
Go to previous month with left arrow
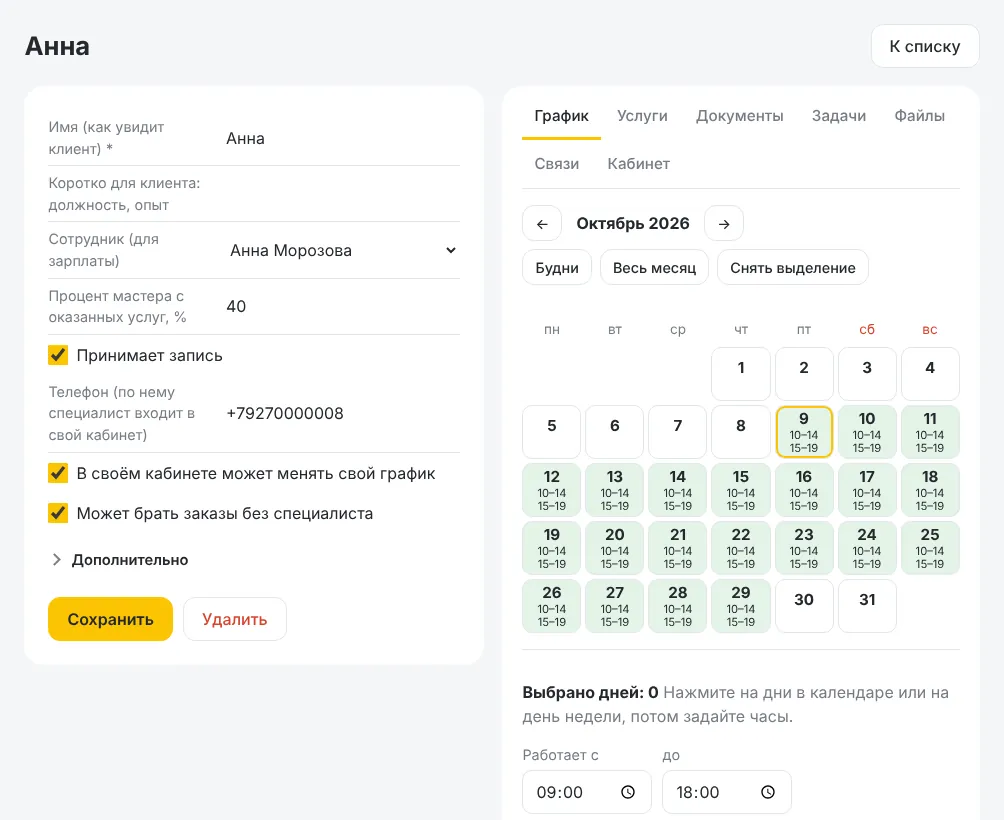click(x=542, y=223)
